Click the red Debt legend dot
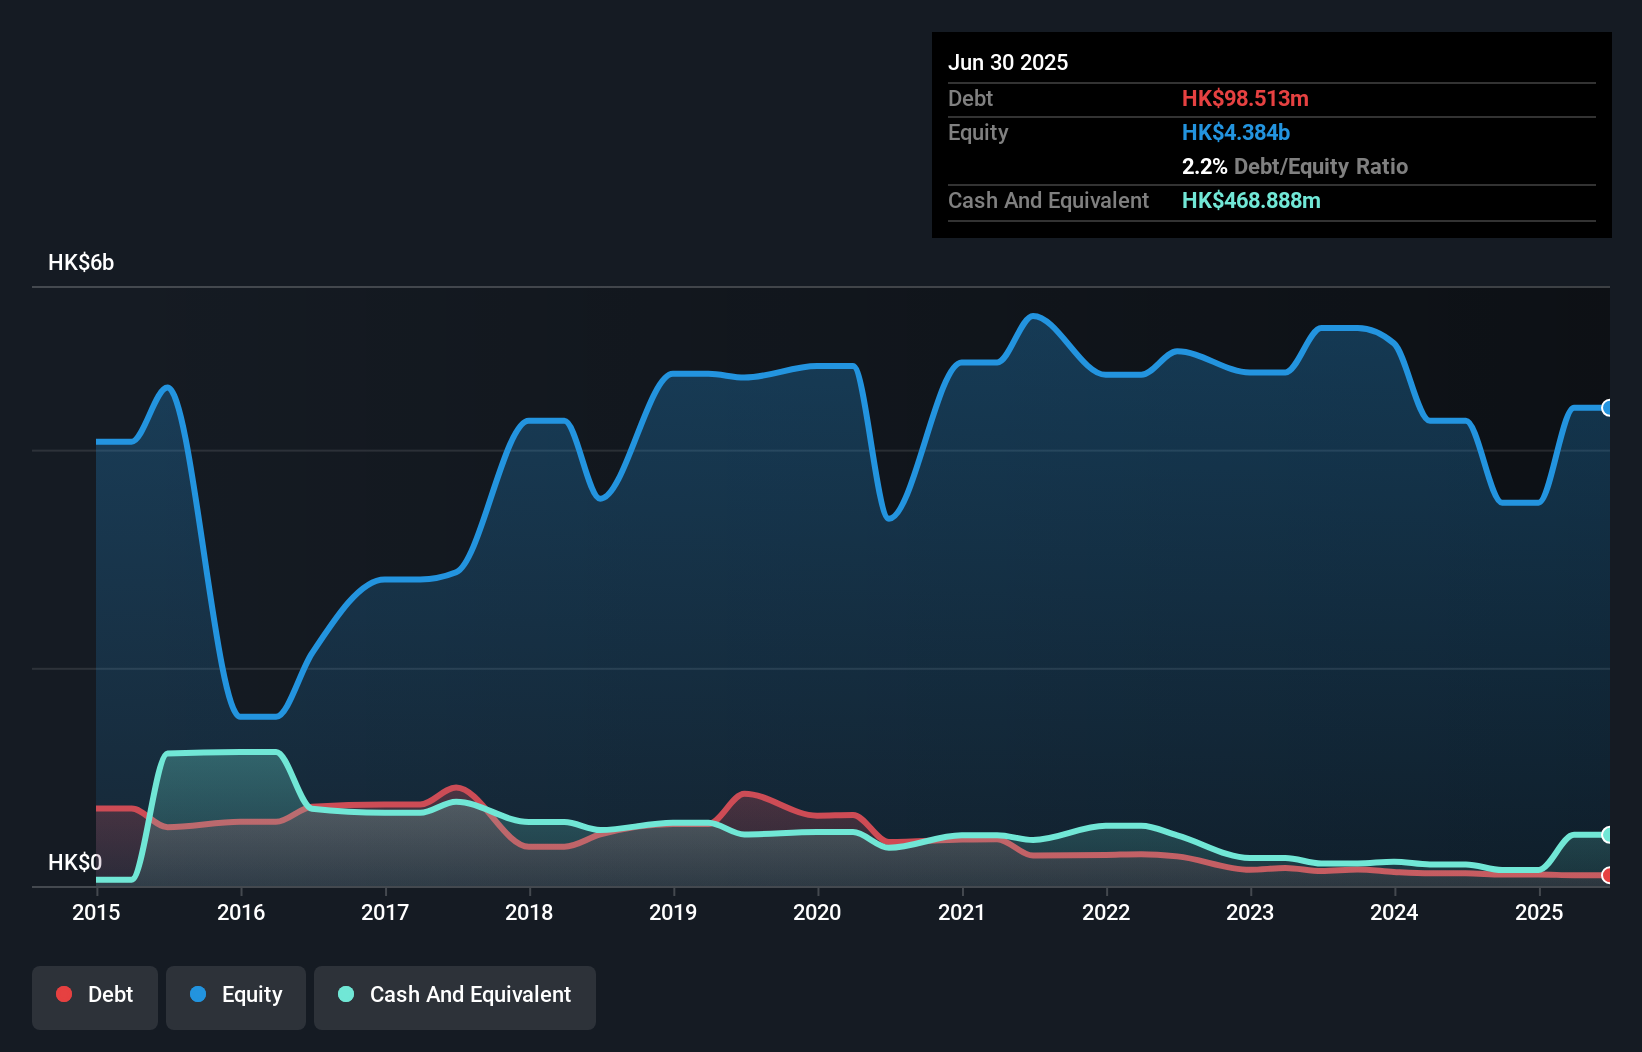 (64, 994)
